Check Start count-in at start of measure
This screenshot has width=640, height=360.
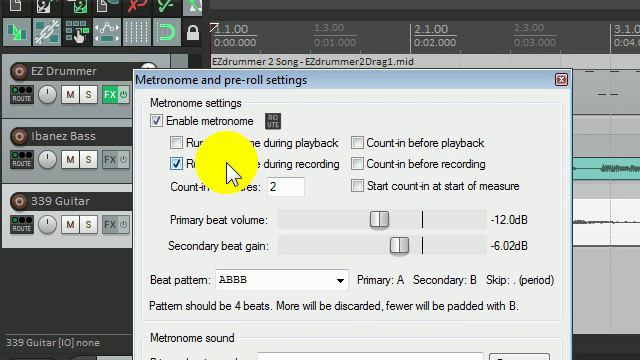[x=357, y=186]
